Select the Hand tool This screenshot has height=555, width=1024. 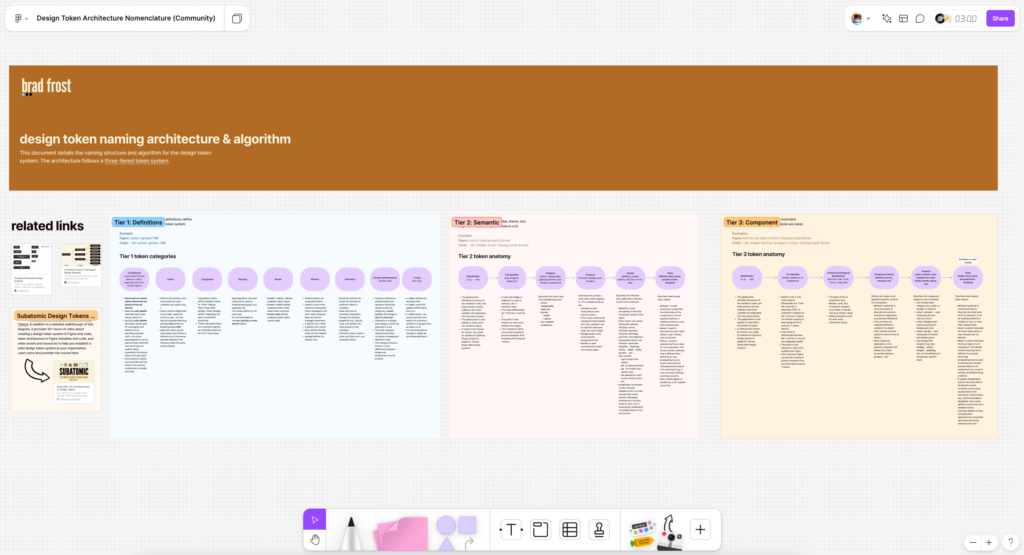click(315, 540)
